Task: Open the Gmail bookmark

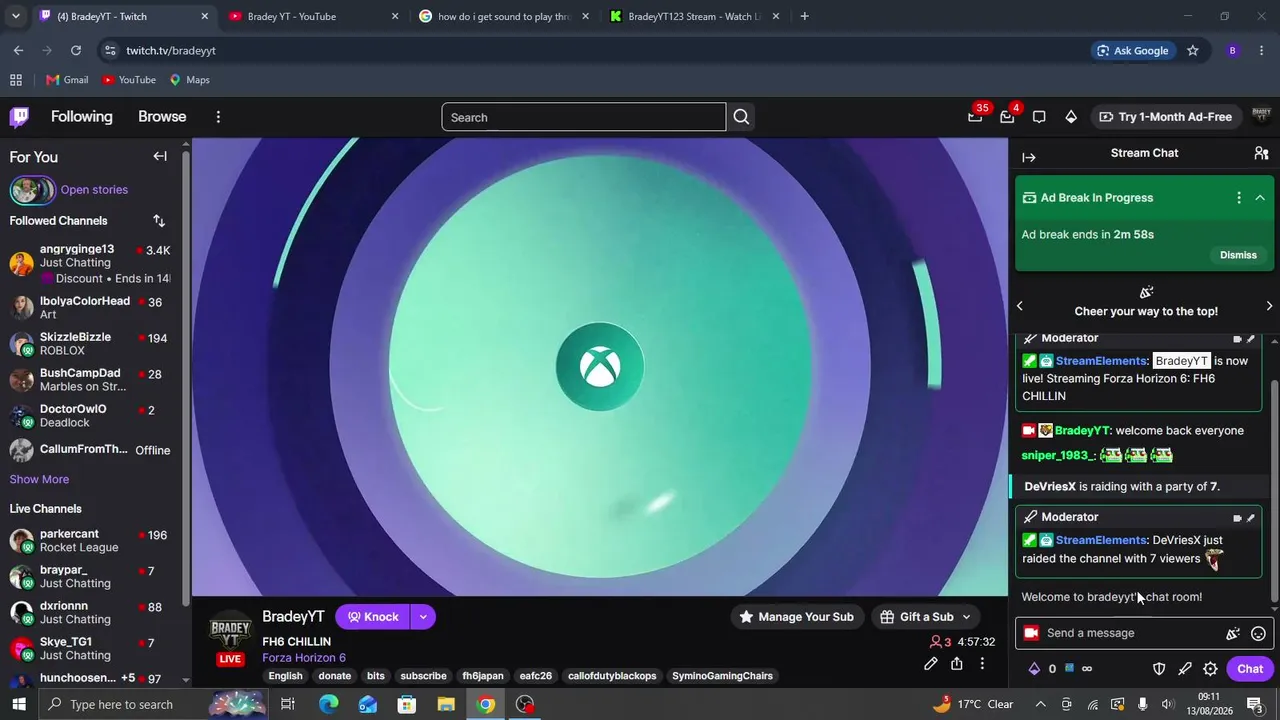Action: pyautogui.click(x=67, y=80)
